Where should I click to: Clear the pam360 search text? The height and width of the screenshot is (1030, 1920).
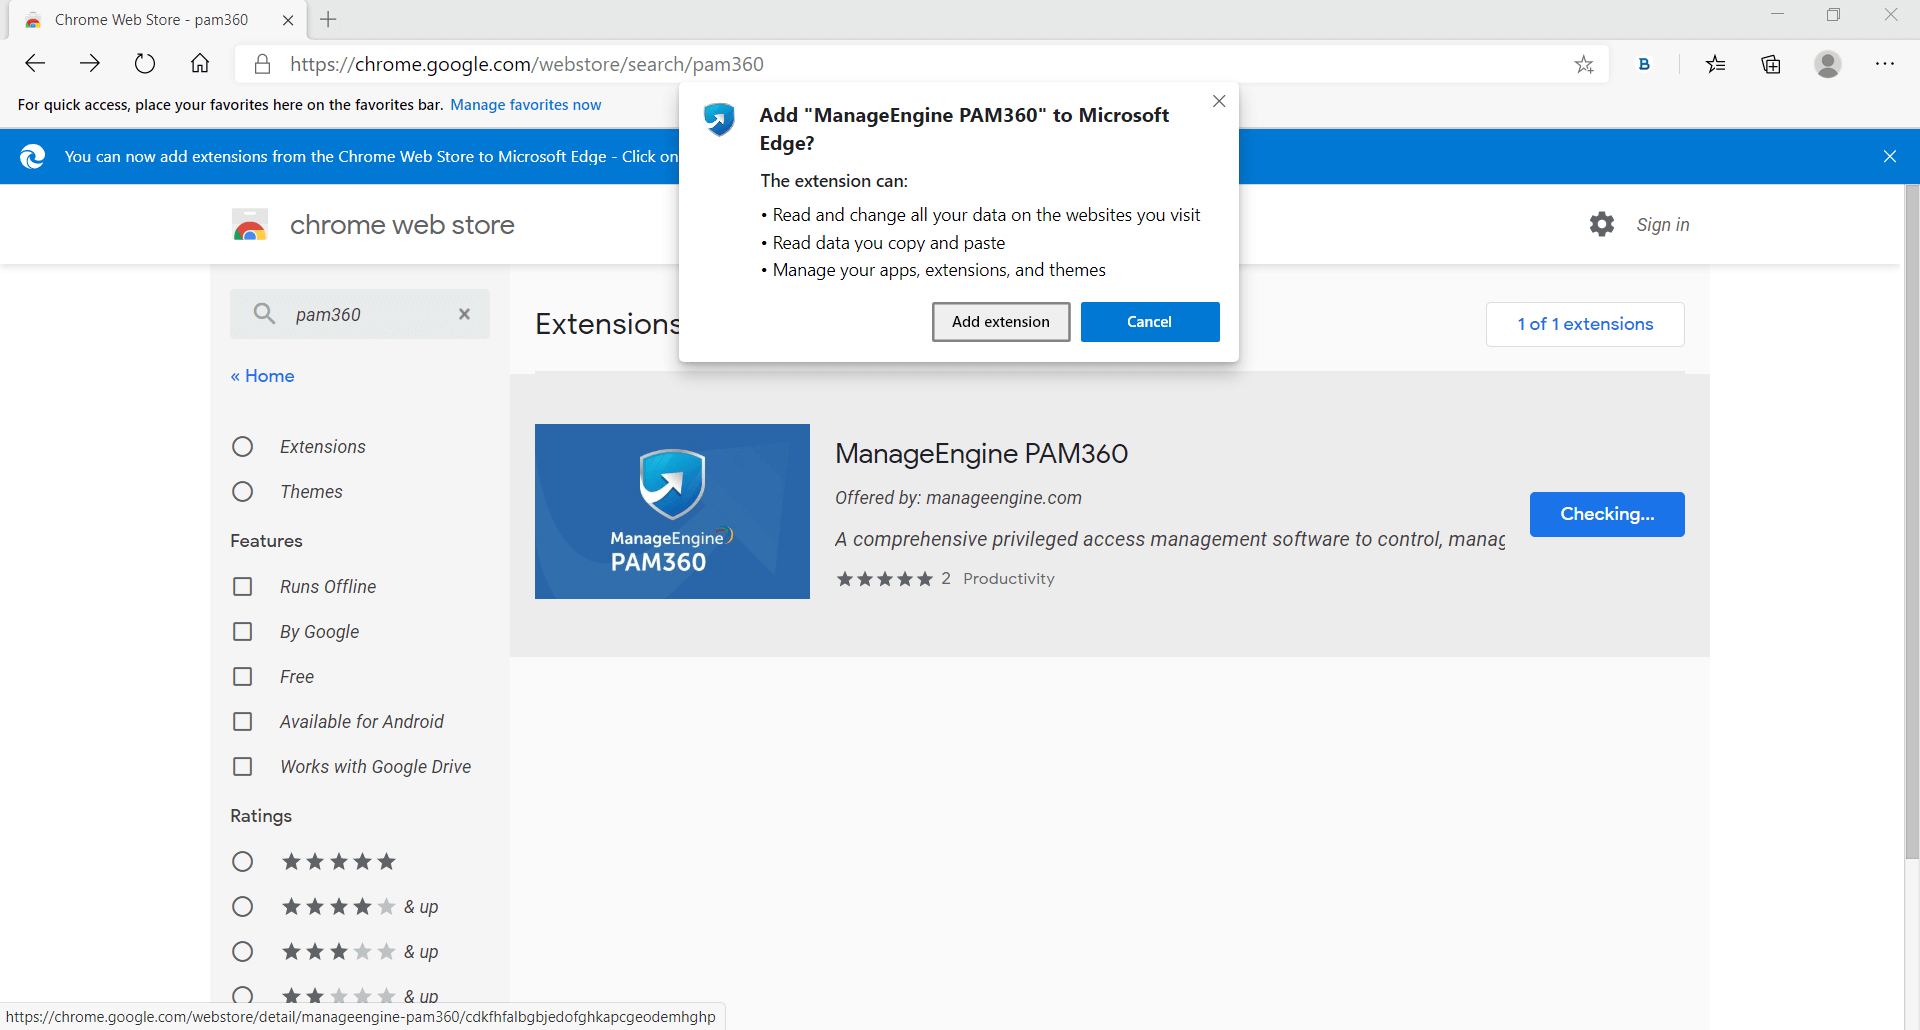[464, 314]
